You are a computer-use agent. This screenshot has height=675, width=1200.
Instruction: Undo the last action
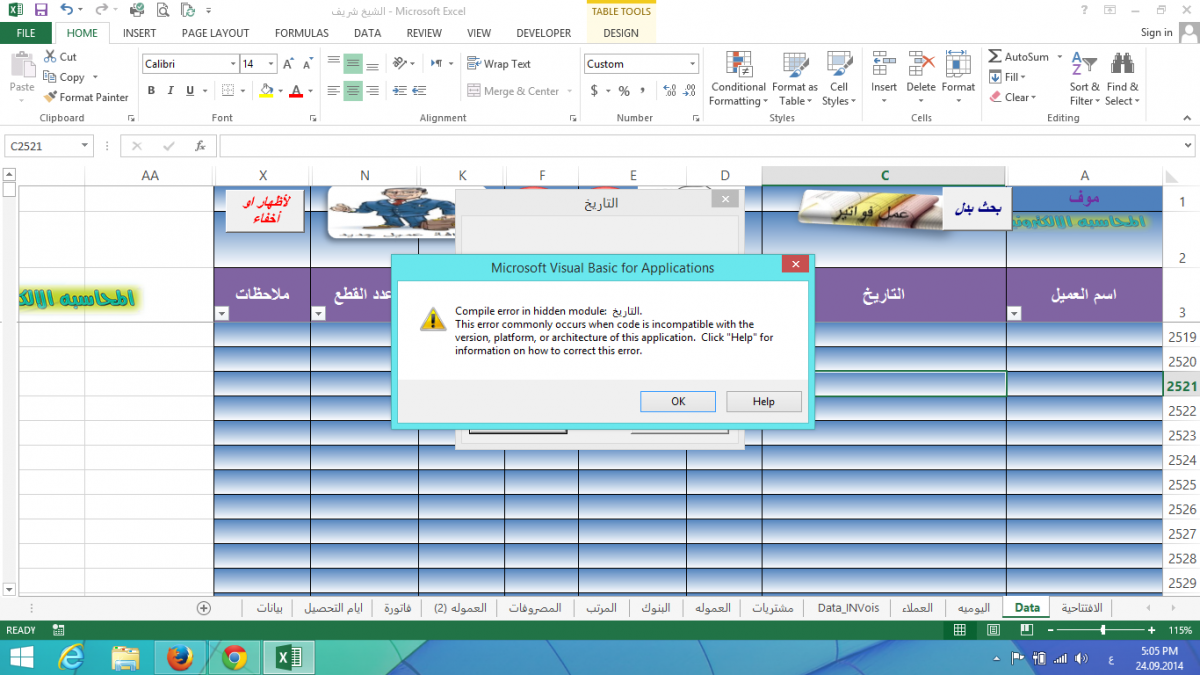tap(66, 9)
